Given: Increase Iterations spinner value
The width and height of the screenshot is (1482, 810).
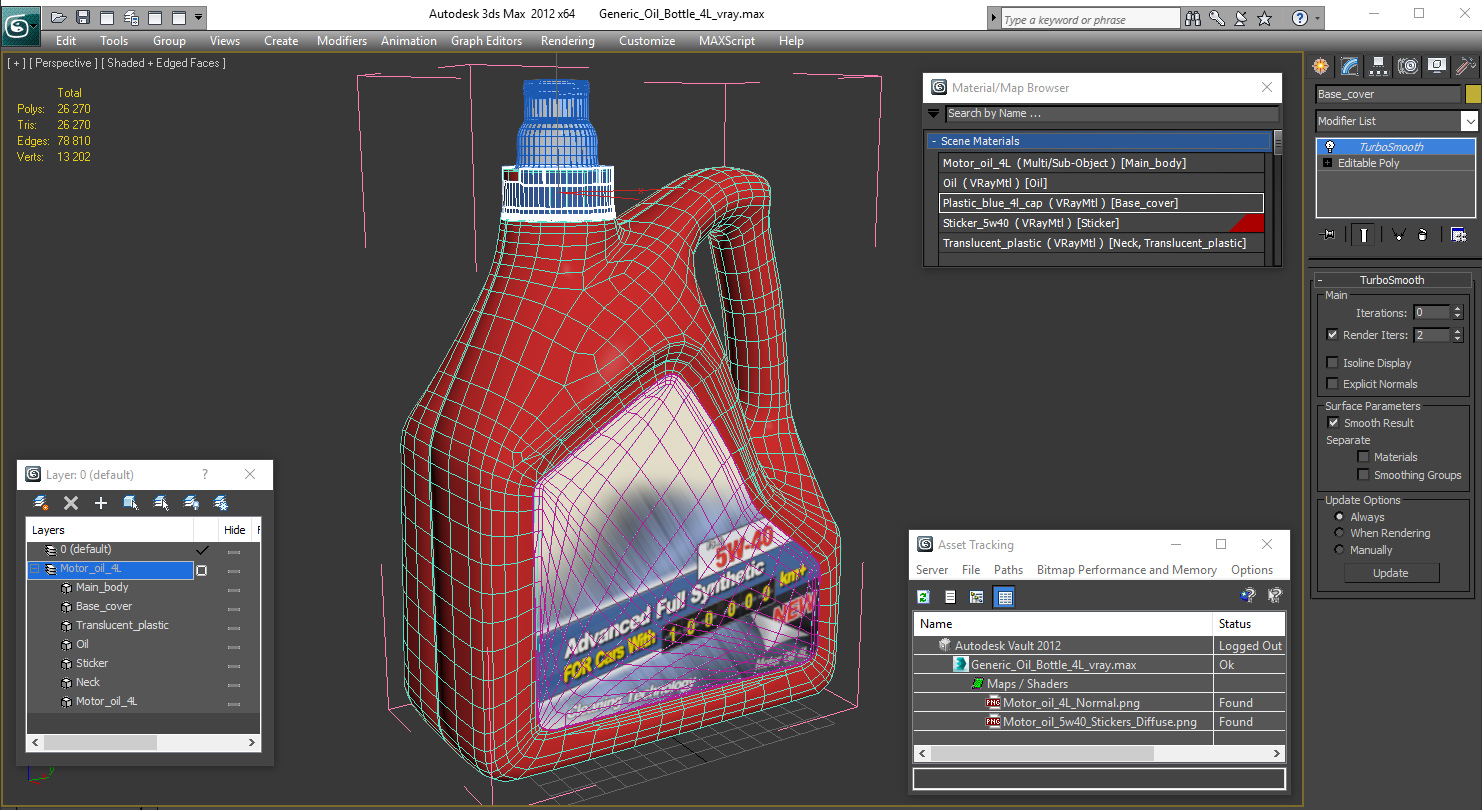Looking at the screenshot, I should point(1457,309).
